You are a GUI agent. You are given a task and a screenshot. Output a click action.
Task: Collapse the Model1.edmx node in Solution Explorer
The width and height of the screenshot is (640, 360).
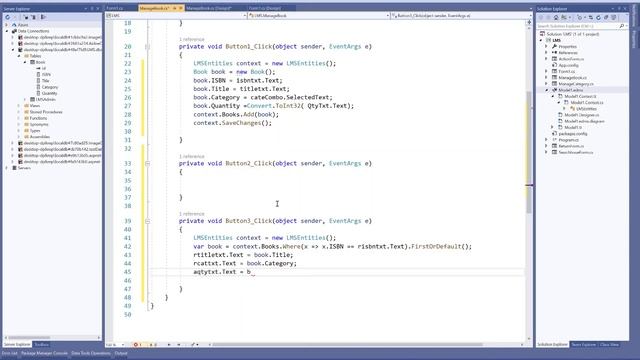click(547, 90)
